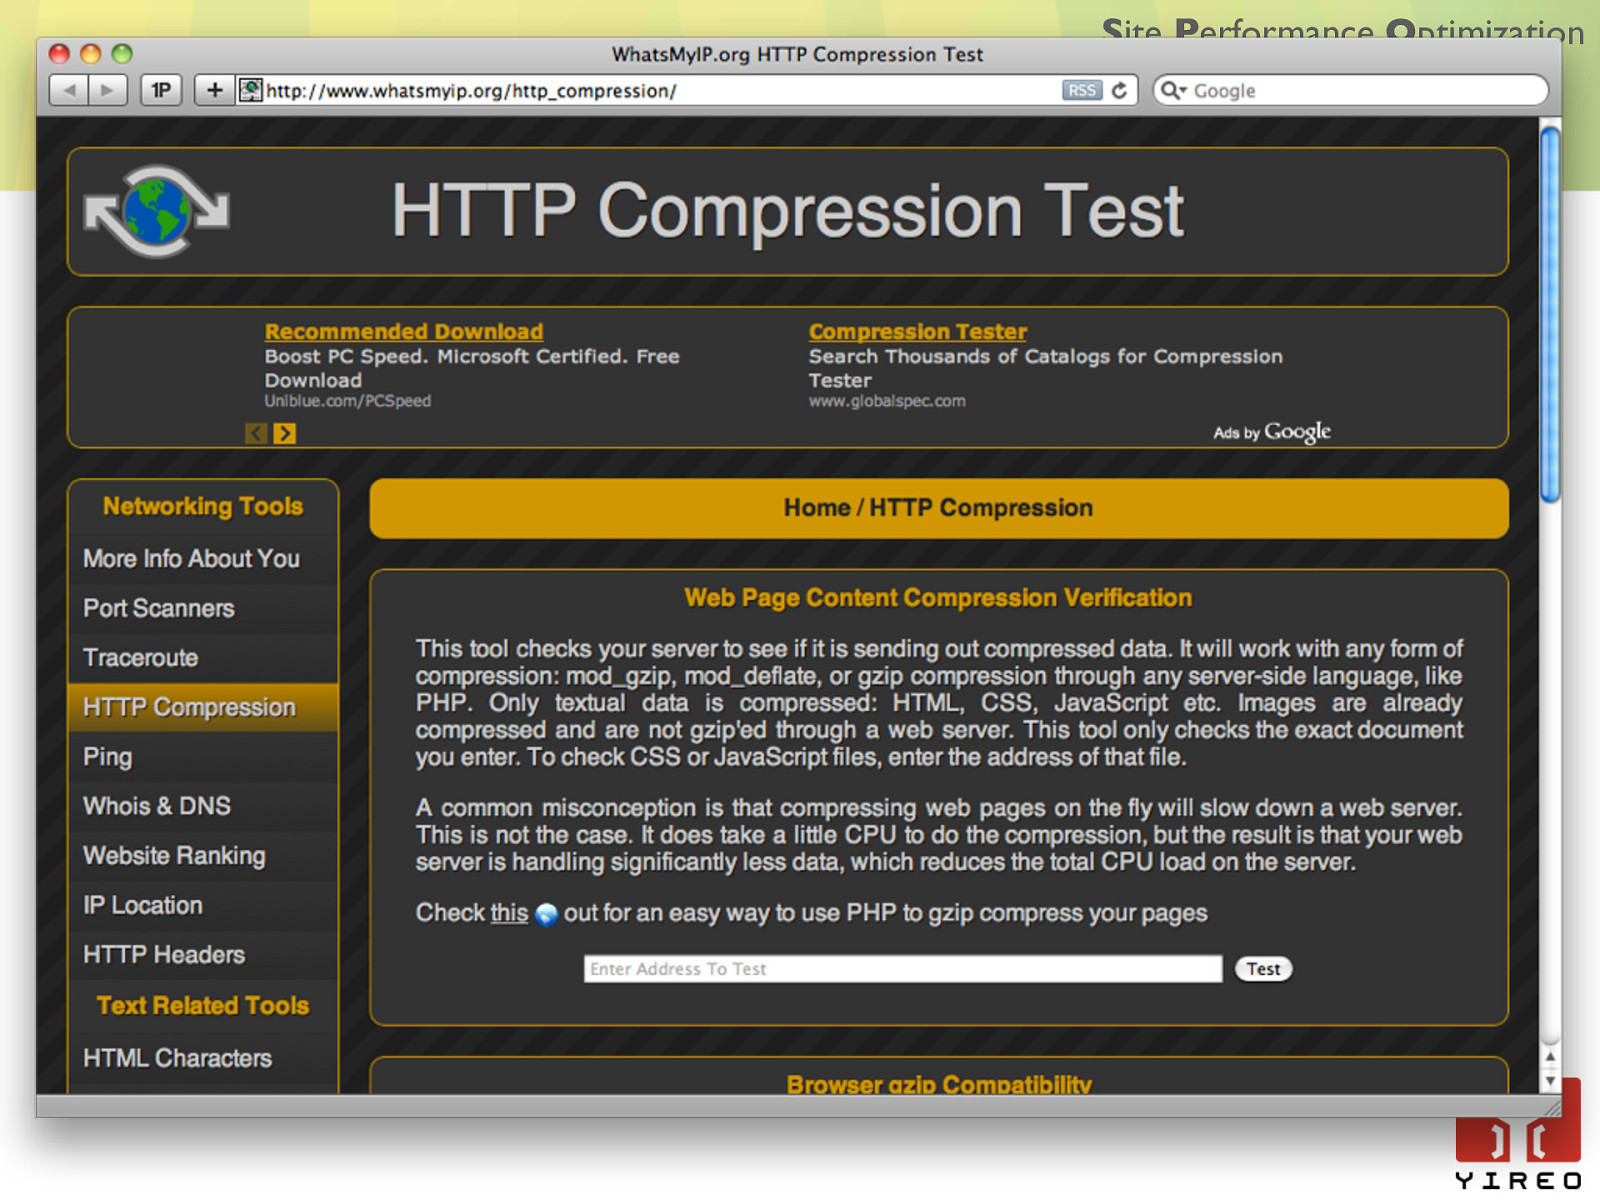Open HTTP Headers menu item

coord(203,955)
